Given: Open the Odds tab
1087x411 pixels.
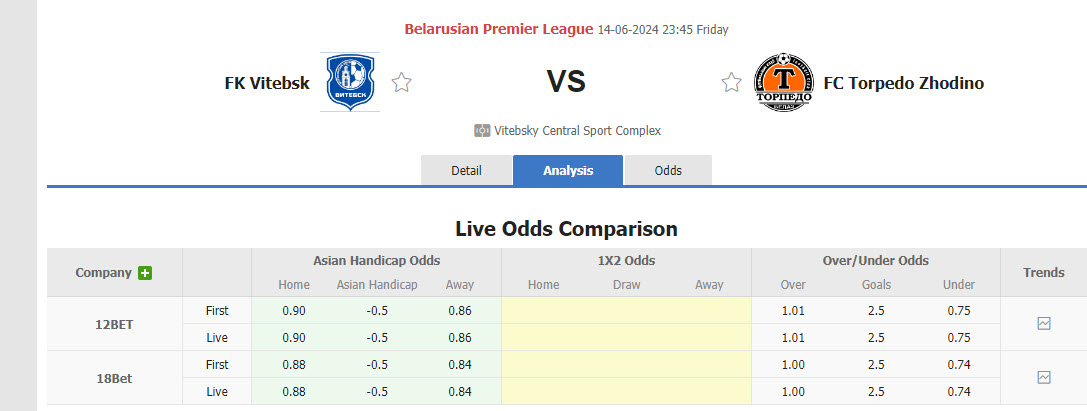Looking at the screenshot, I should click(668, 171).
